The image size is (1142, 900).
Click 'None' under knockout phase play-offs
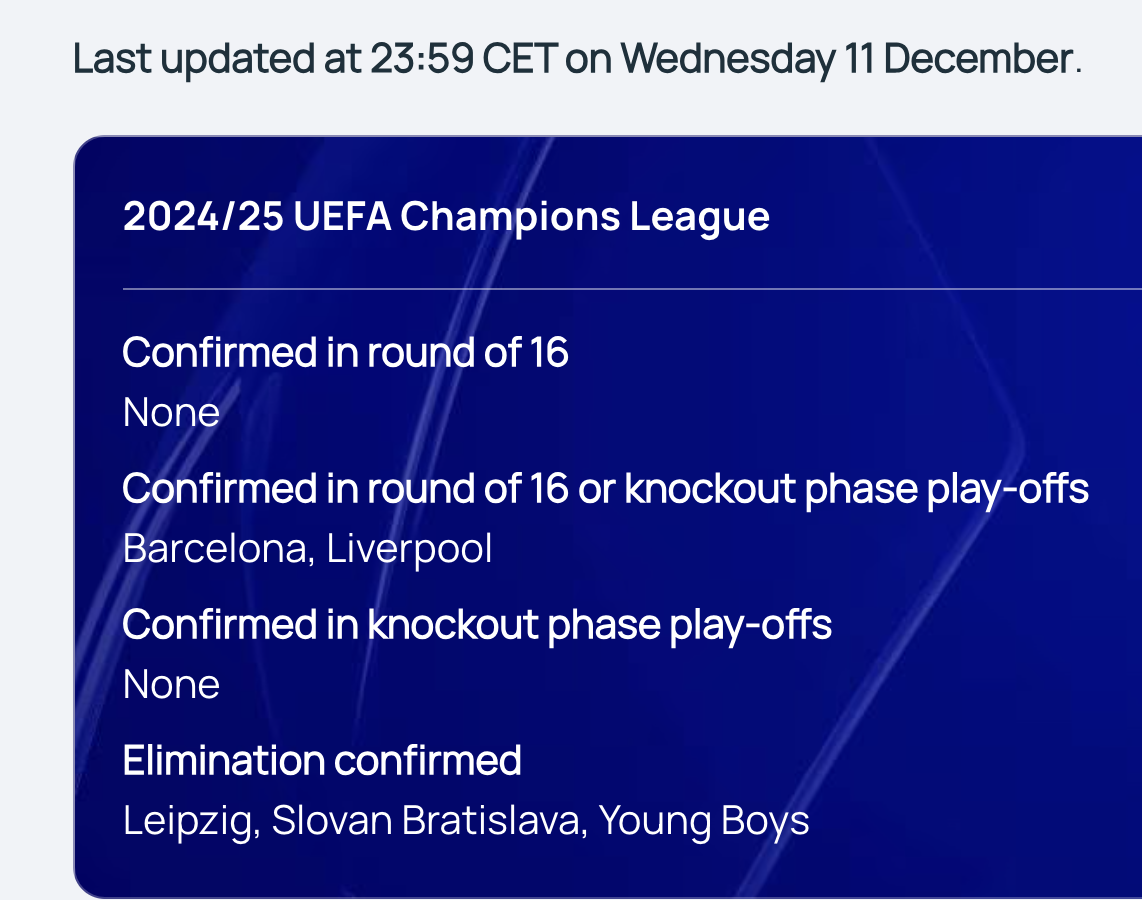(171, 684)
